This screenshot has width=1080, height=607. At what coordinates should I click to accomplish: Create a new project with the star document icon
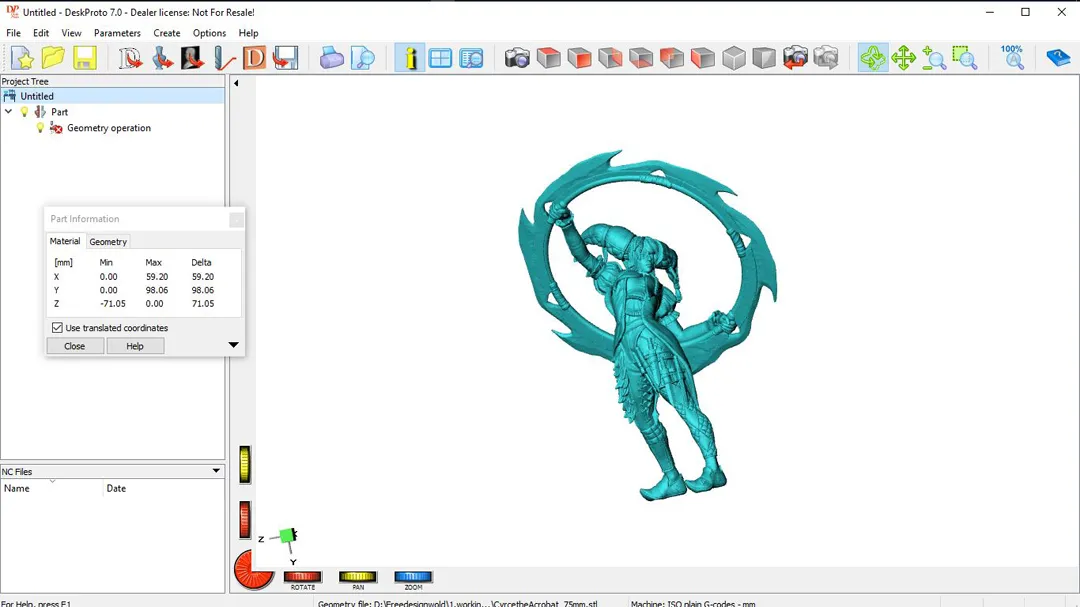pos(23,58)
